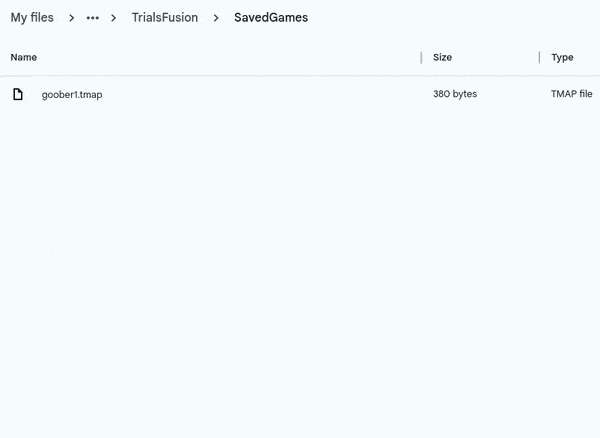This screenshot has width=600, height=438.
Task: Sort files by the Size column
Action: [442, 57]
